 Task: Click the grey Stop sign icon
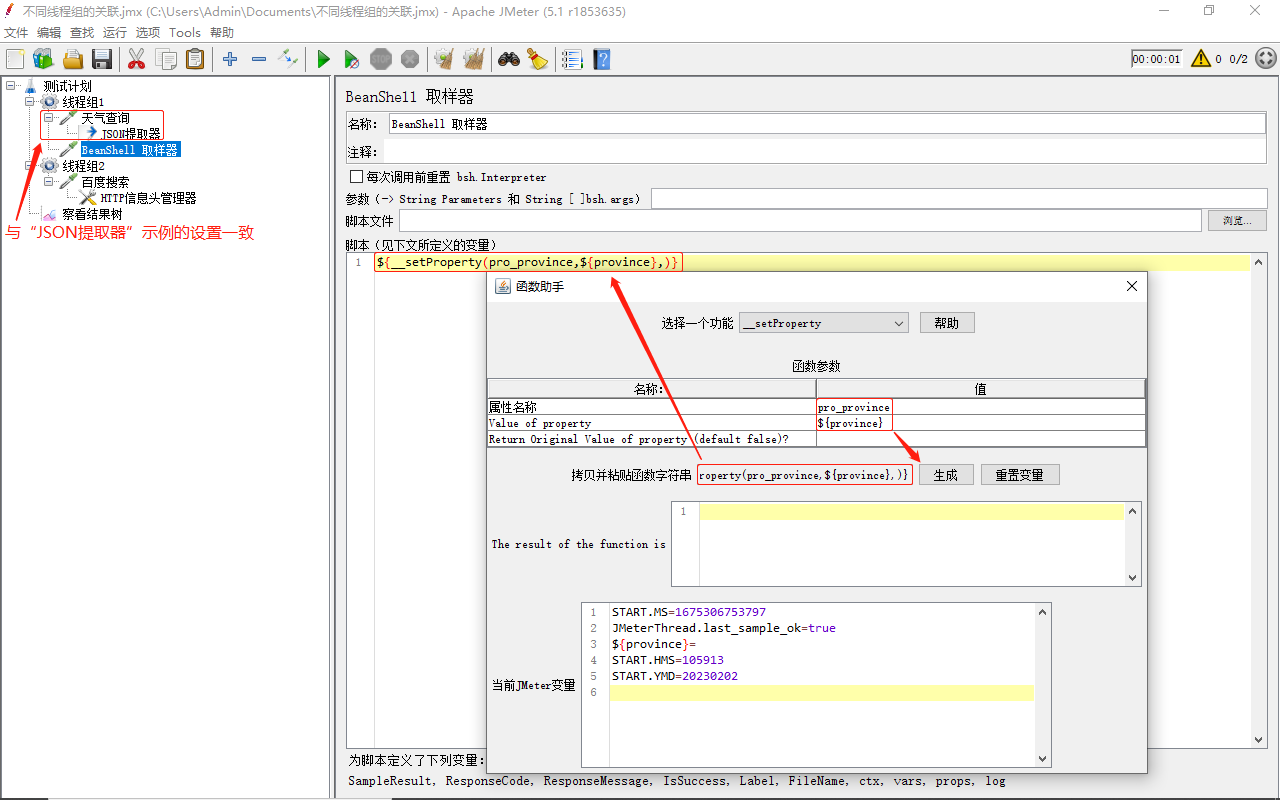(x=381, y=59)
